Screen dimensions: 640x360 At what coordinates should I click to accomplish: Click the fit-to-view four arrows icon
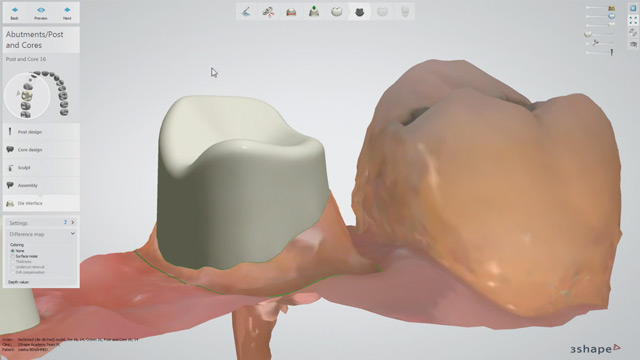(633, 20)
